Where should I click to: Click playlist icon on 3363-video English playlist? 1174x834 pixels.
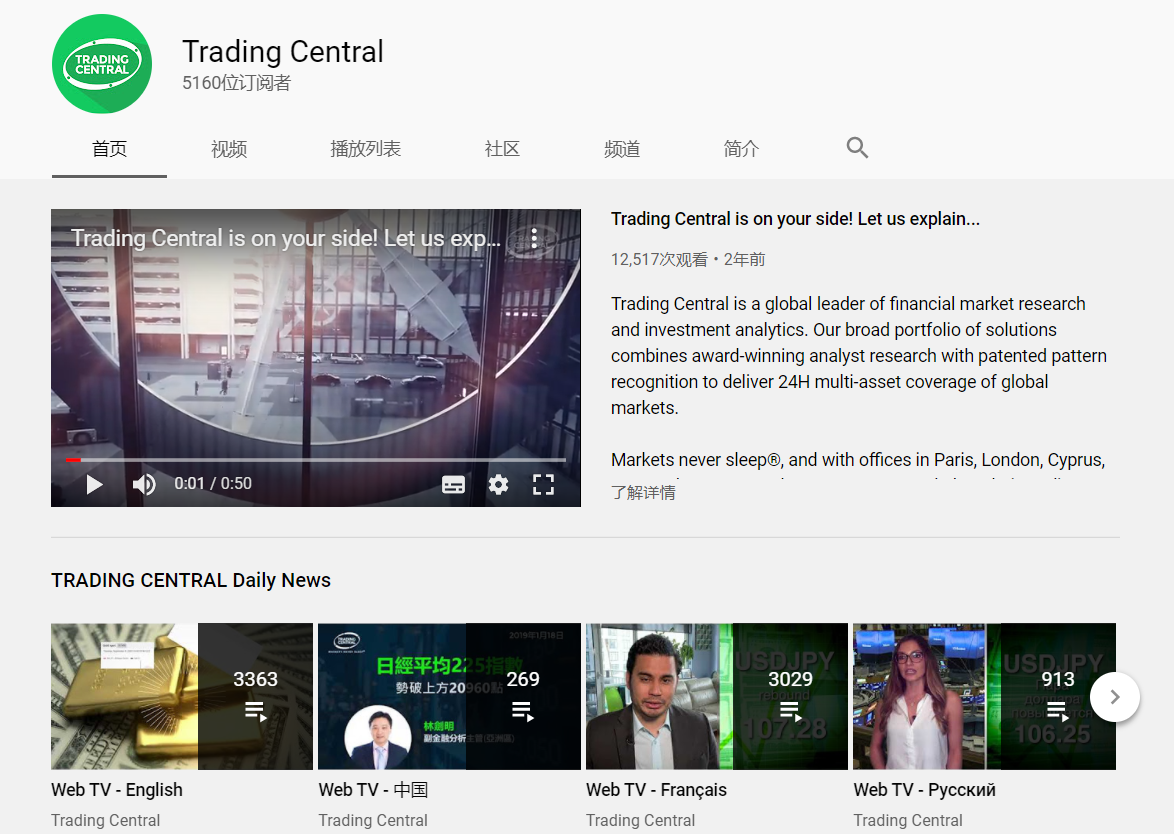(x=255, y=710)
